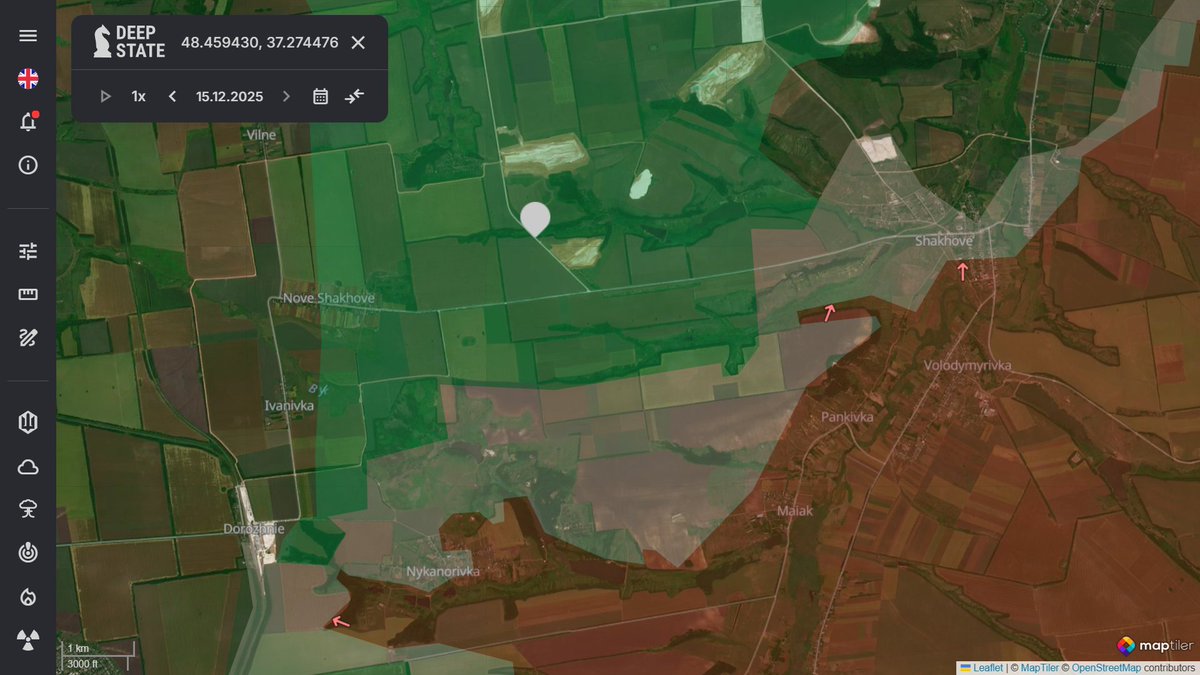This screenshot has height=675, width=1200.
Task: Open the map layers icon
Action: click(28, 423)
